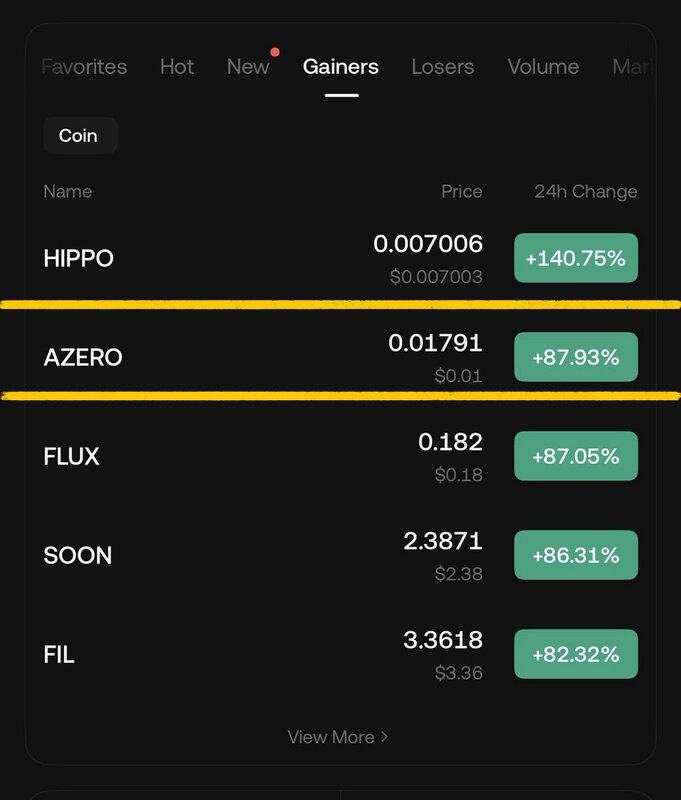The image size is (681, 800).
Task: Tap FIL's +82.32% change badge
Action: 576,654
